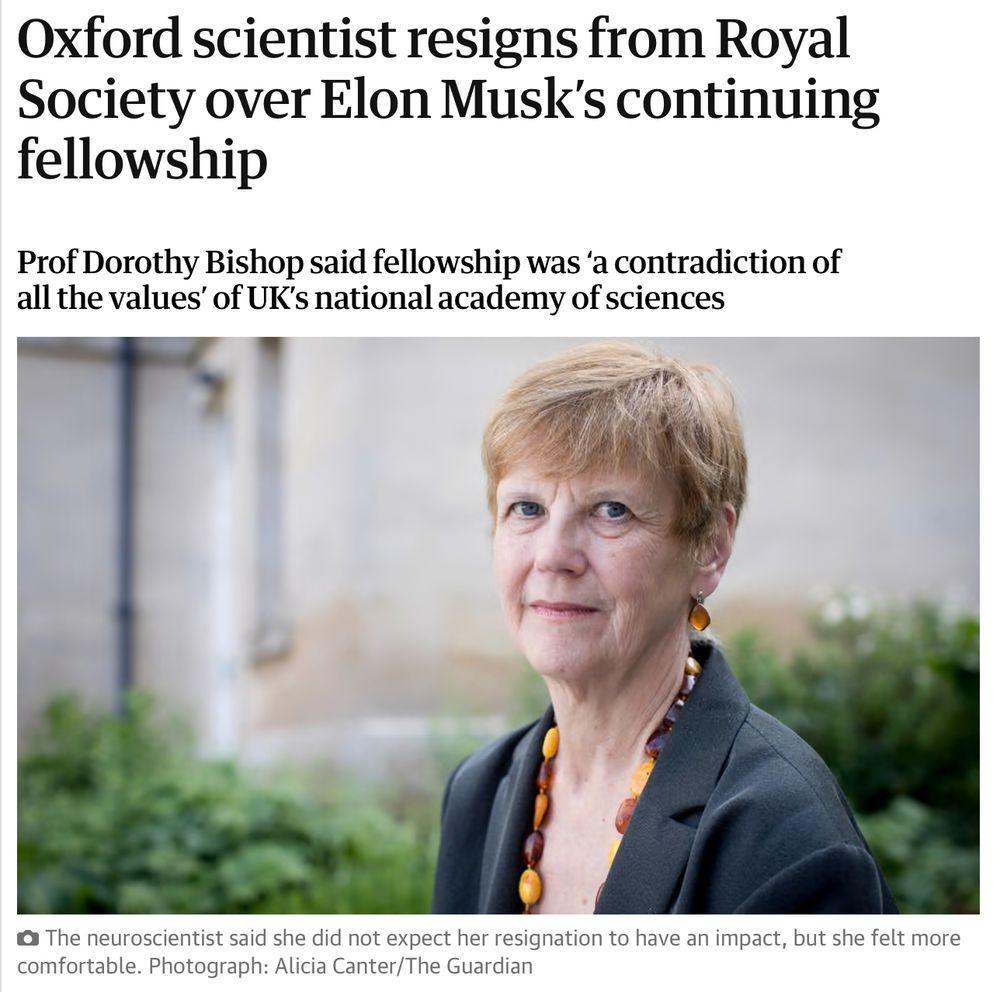
Task: Click the Prof Dorothy Bishop subheading text
Action: click(429, 279)
